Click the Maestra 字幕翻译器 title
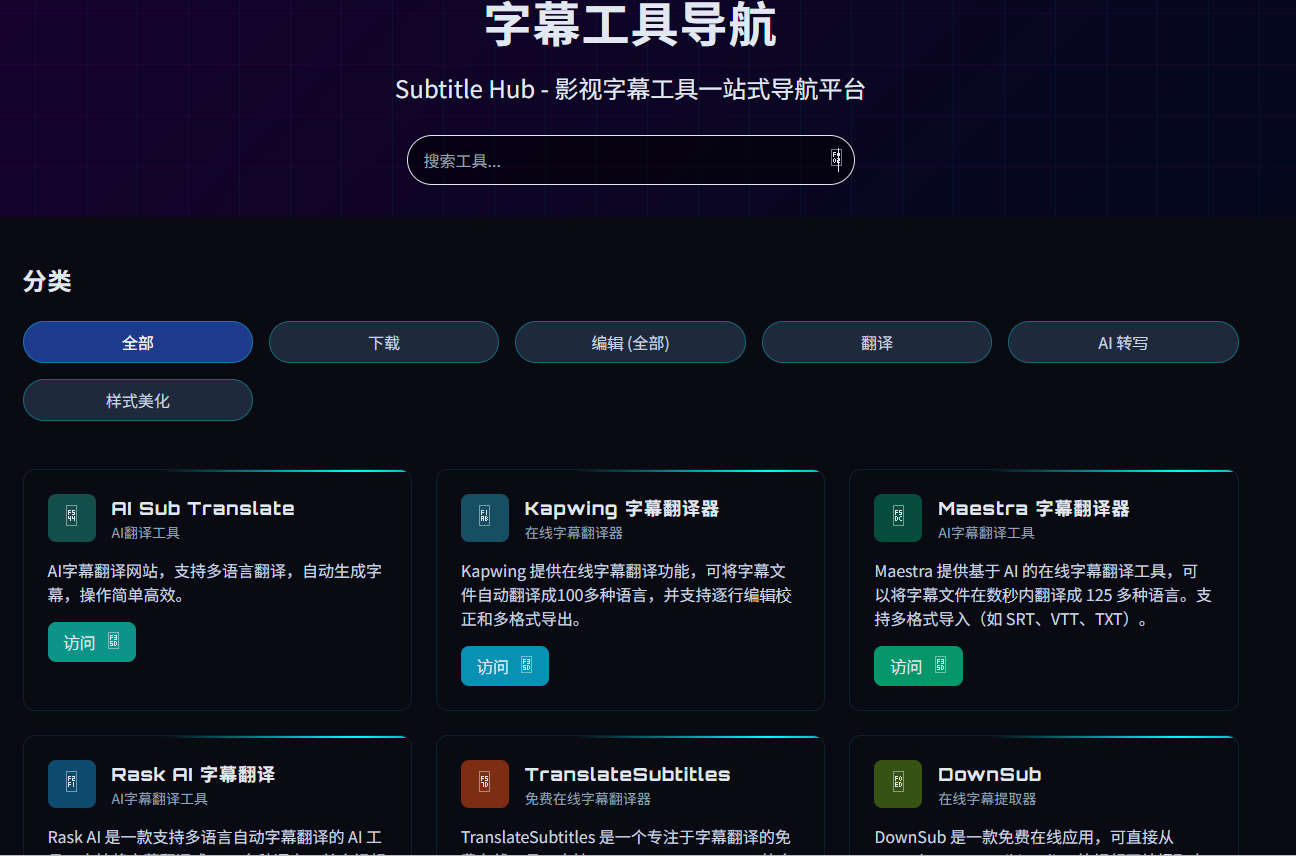 [1034, 508]
